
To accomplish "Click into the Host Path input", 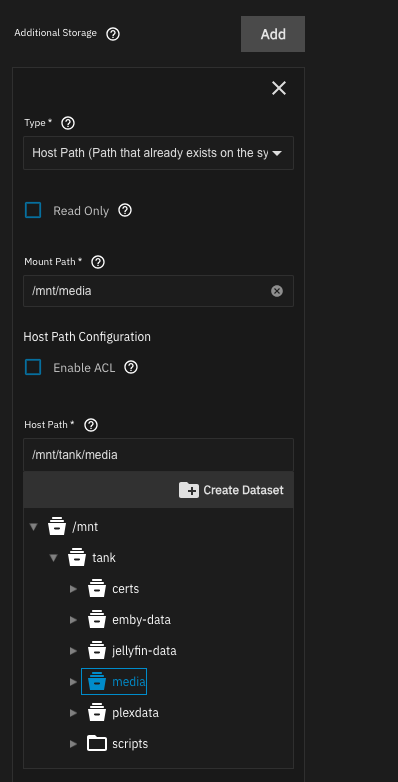I will pyautogui.click(x=158, y=455).
